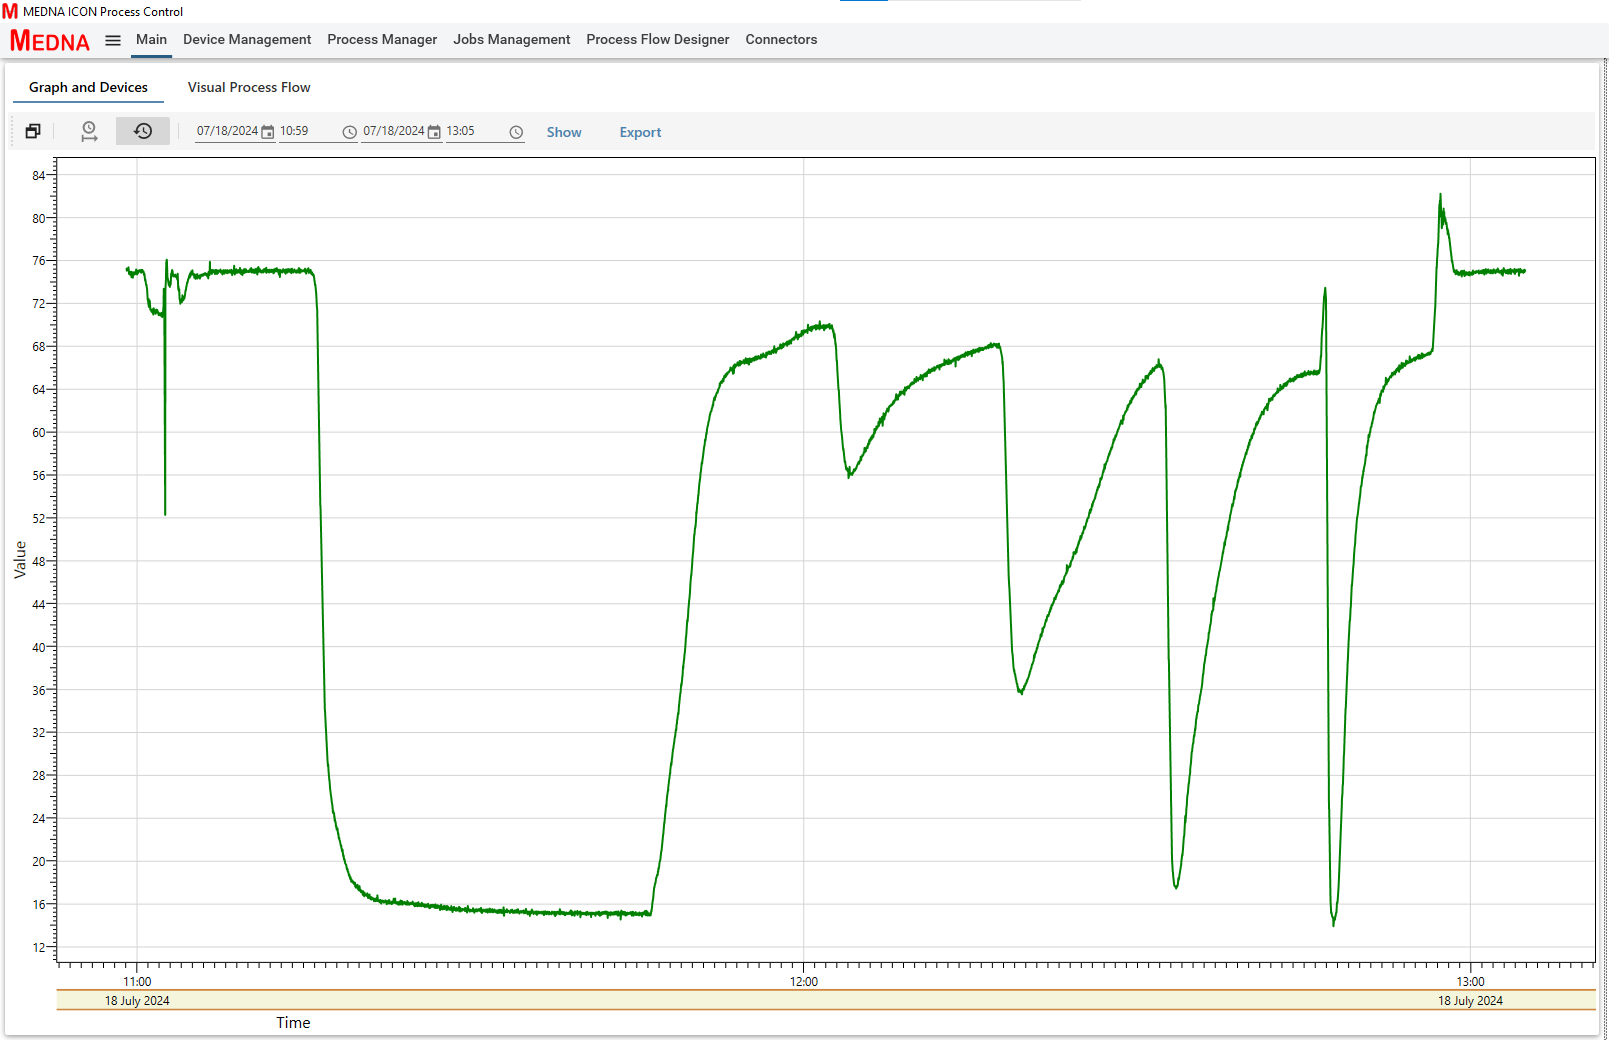Click the detach window icon in toolbar
The height and width of the screenshot is (1040, 1609).
point(33,131)
